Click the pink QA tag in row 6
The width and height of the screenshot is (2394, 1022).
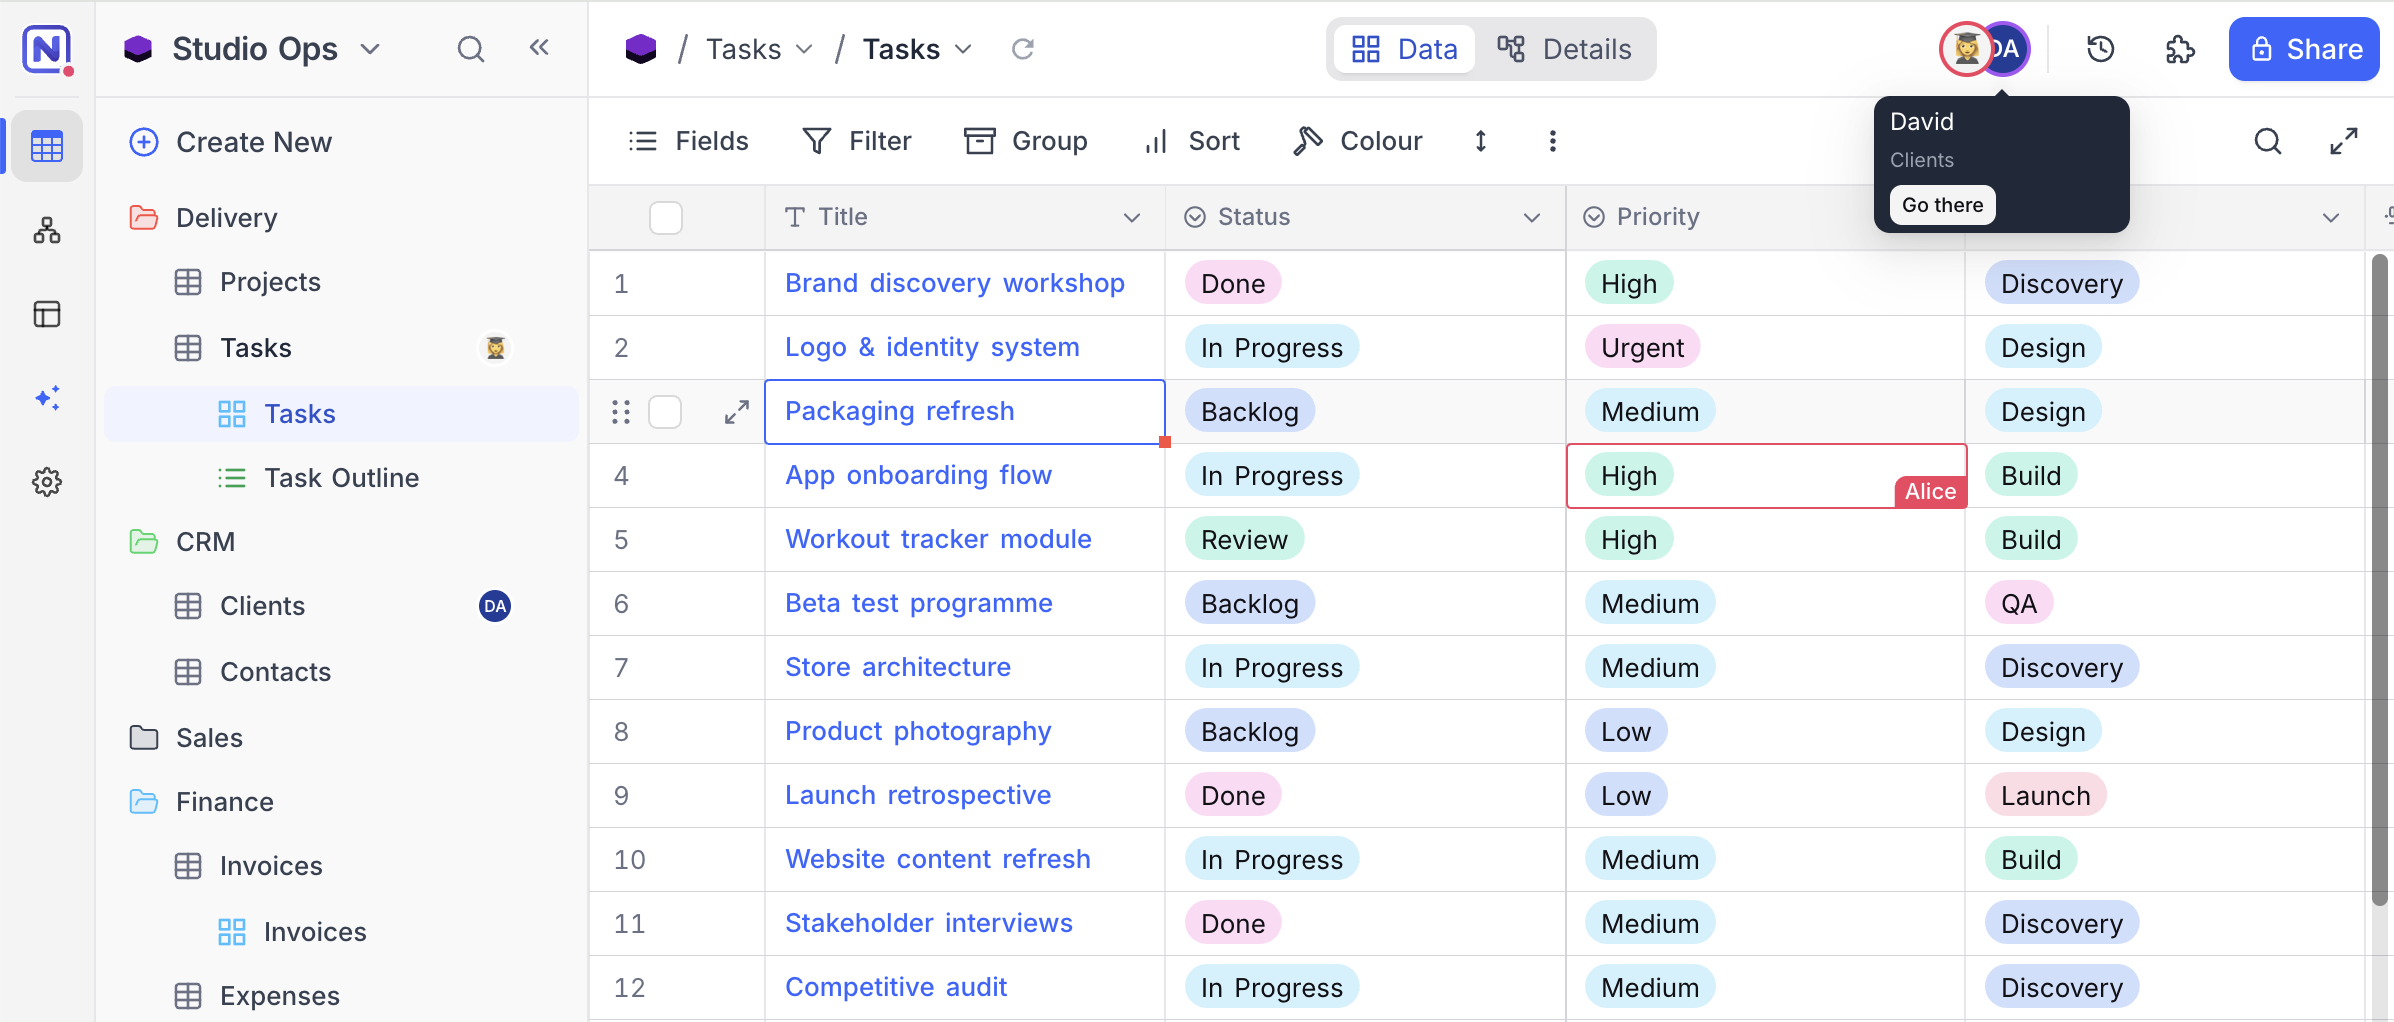click(2019, 604)
